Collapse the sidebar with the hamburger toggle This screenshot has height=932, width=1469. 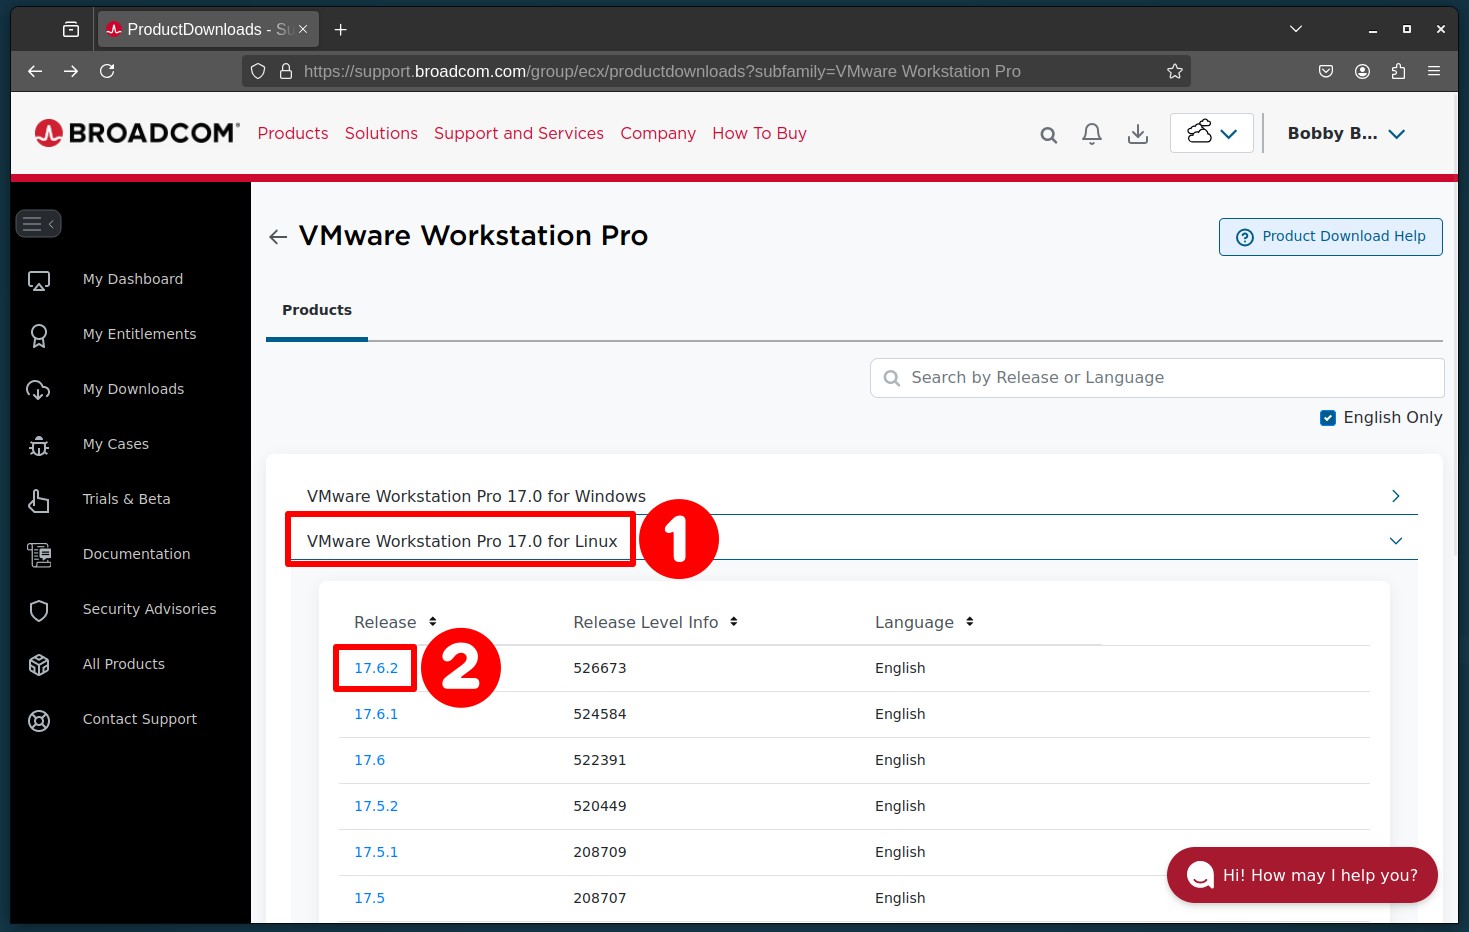coord(38,224)
